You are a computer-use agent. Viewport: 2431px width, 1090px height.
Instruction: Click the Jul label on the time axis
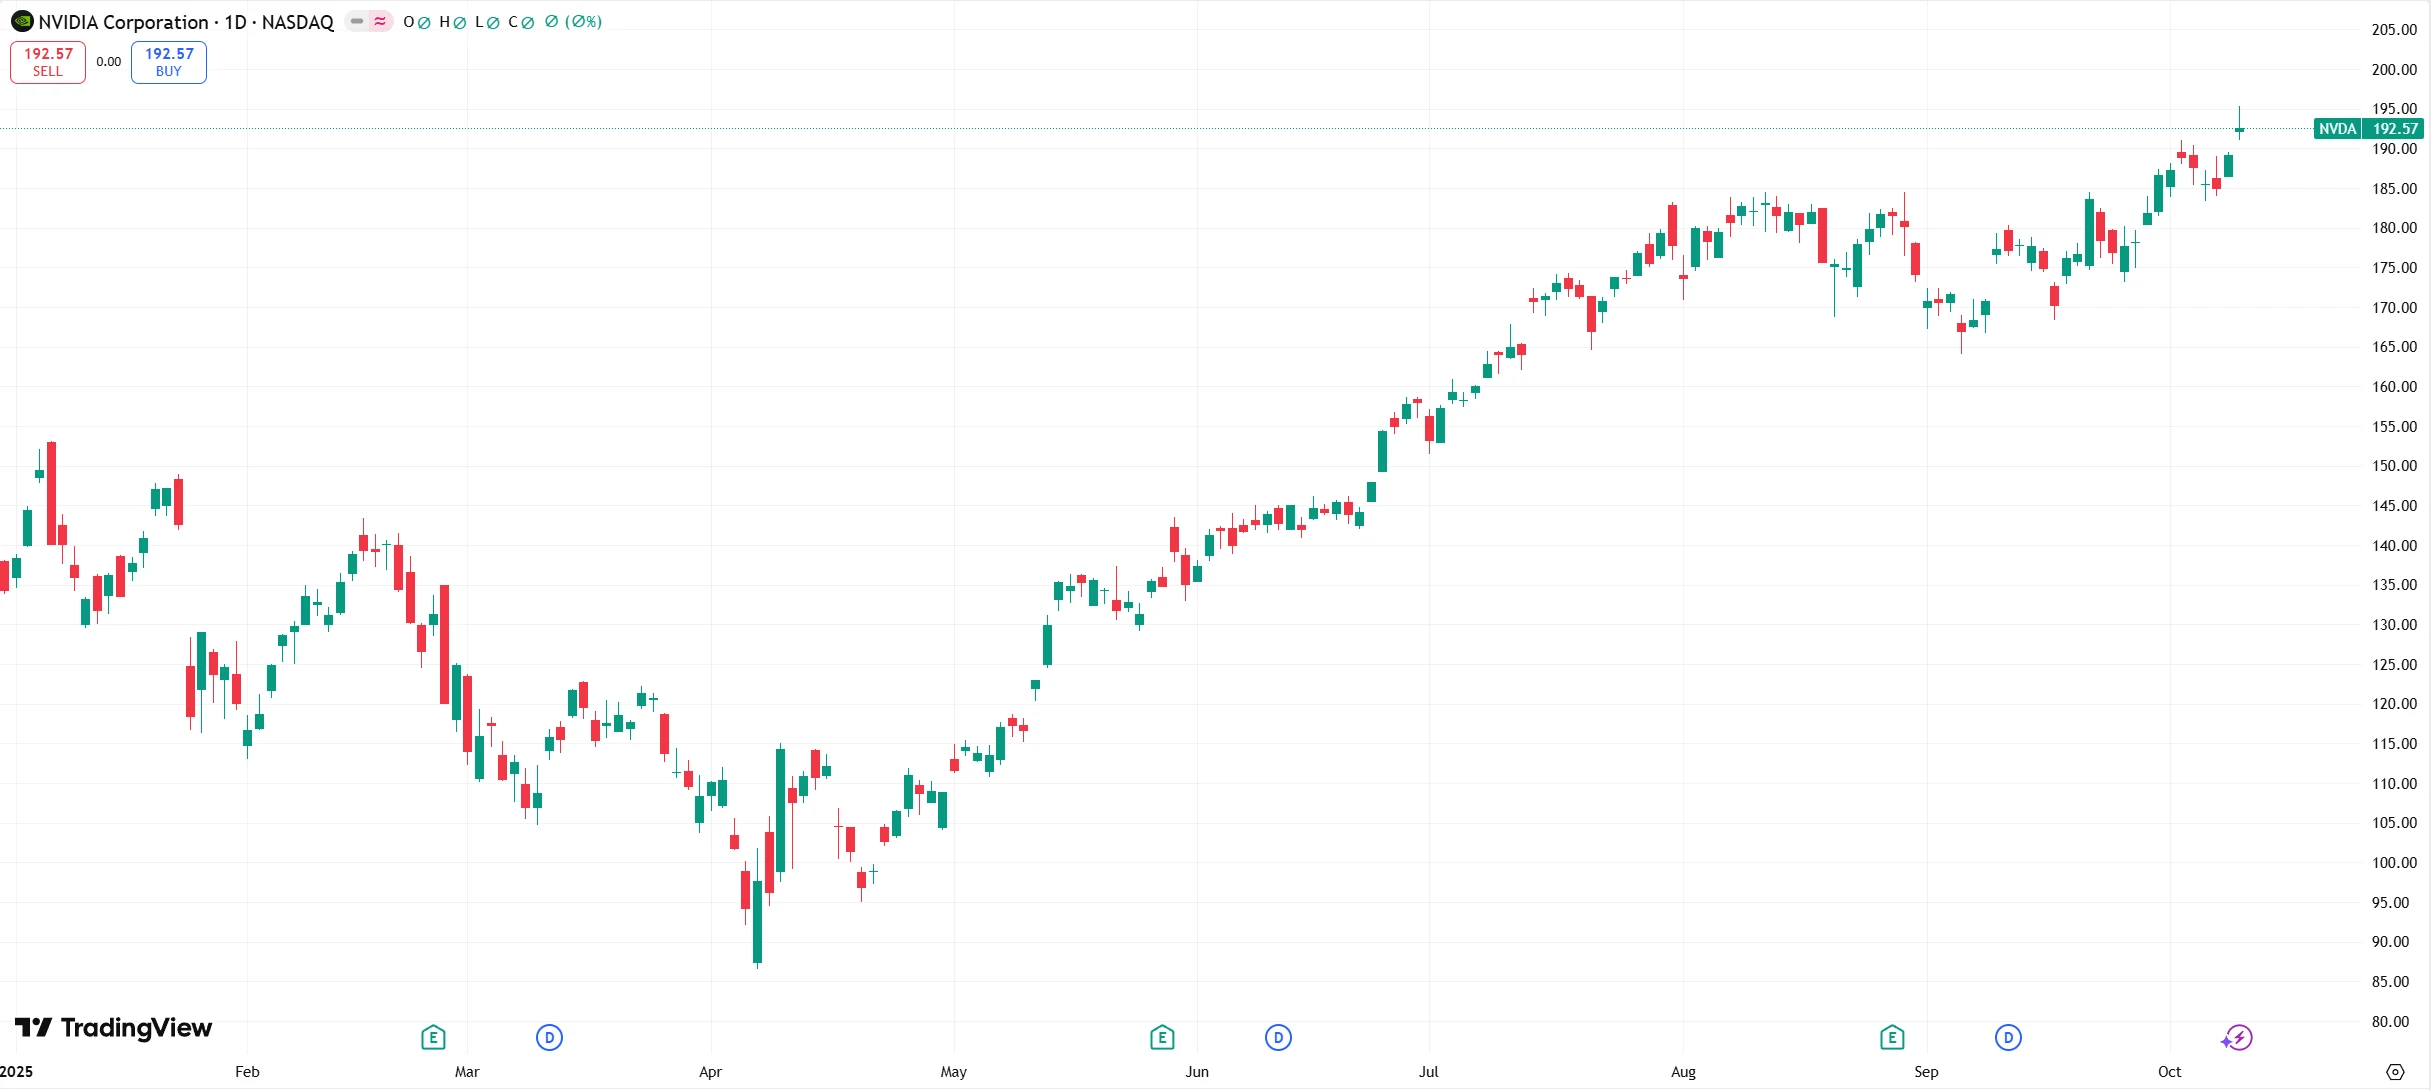click(1428, 1072)
